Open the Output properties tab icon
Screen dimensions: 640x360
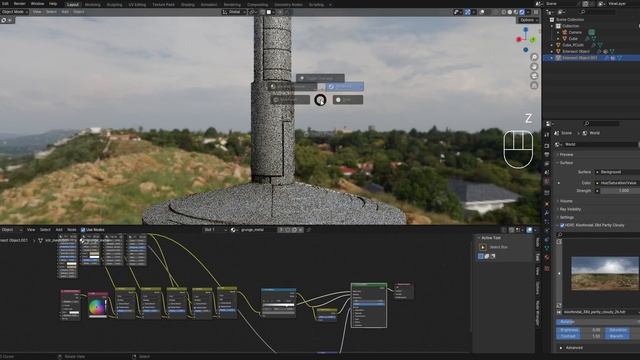[x=547, y=154]
